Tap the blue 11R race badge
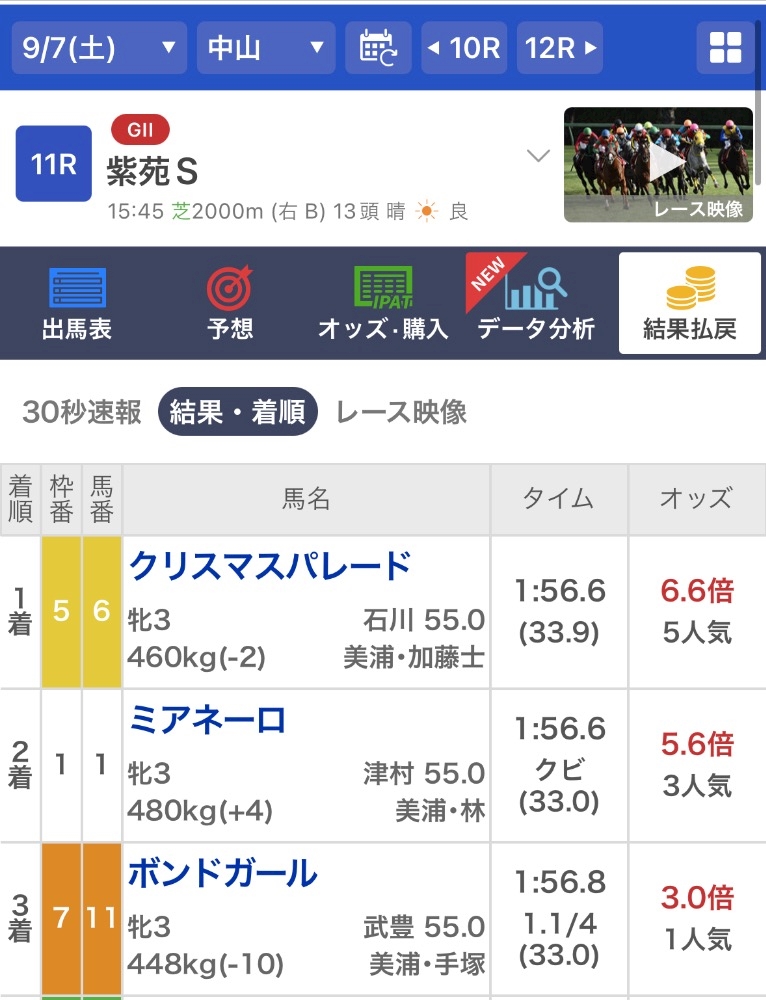This screenshot has width=766, height=1000. (54, 164)
